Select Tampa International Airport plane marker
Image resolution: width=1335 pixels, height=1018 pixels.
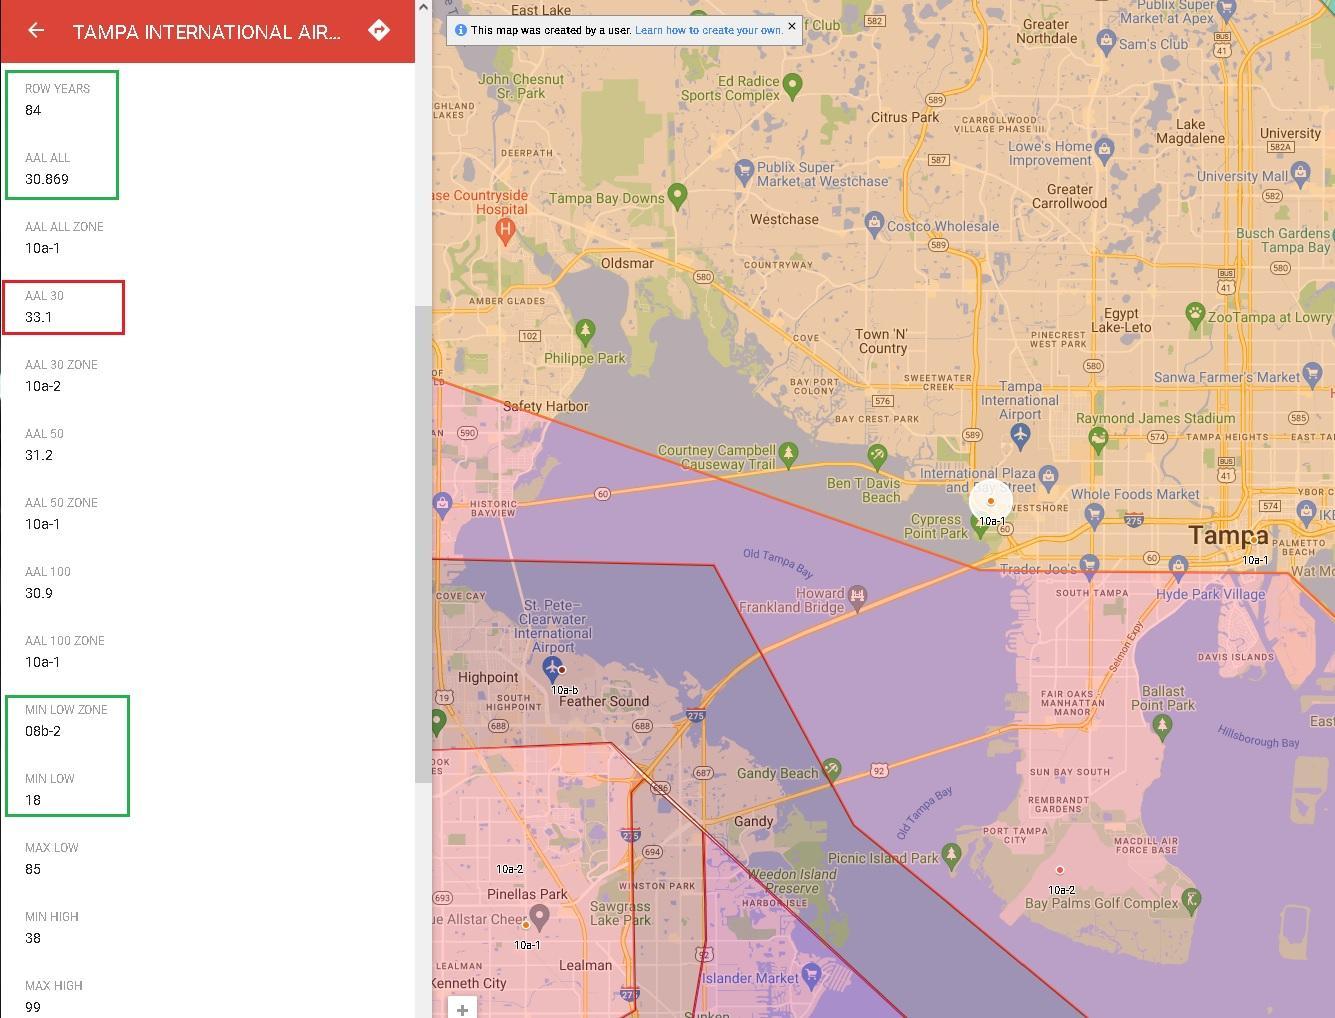[x=1019, y=435]
